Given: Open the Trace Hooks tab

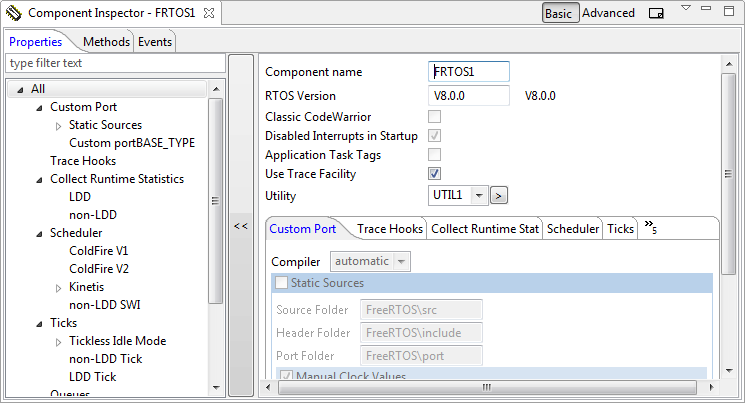Looking at the screenshot, I should click(389, 229).
